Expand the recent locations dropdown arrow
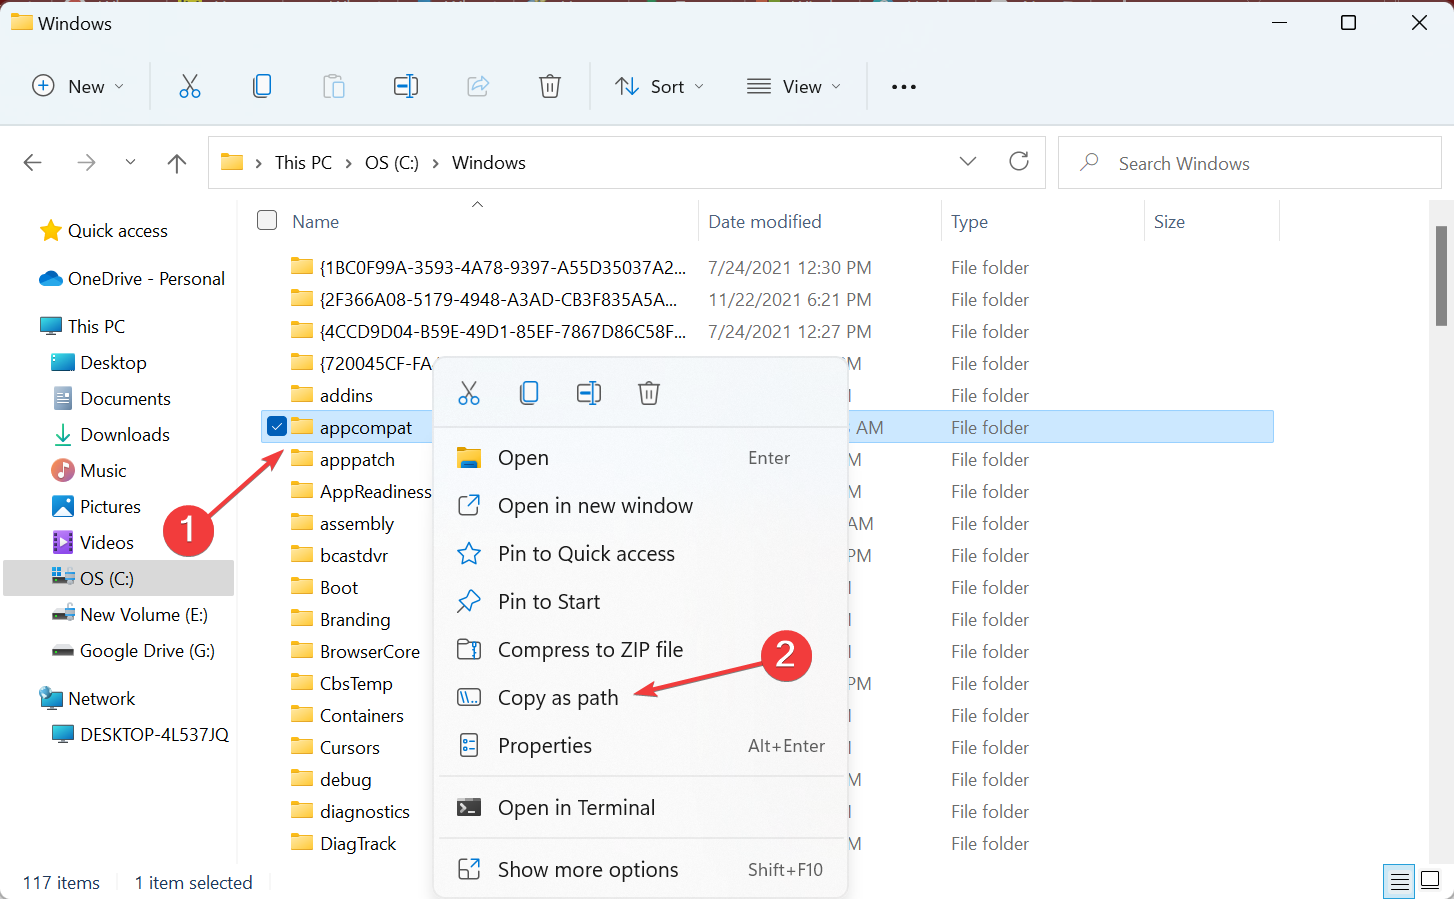The image size is (1454, 899). point(130,162)
